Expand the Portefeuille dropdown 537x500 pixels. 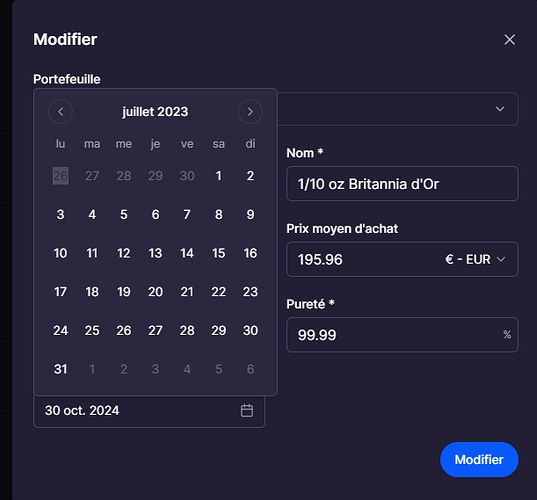point(500,109)
